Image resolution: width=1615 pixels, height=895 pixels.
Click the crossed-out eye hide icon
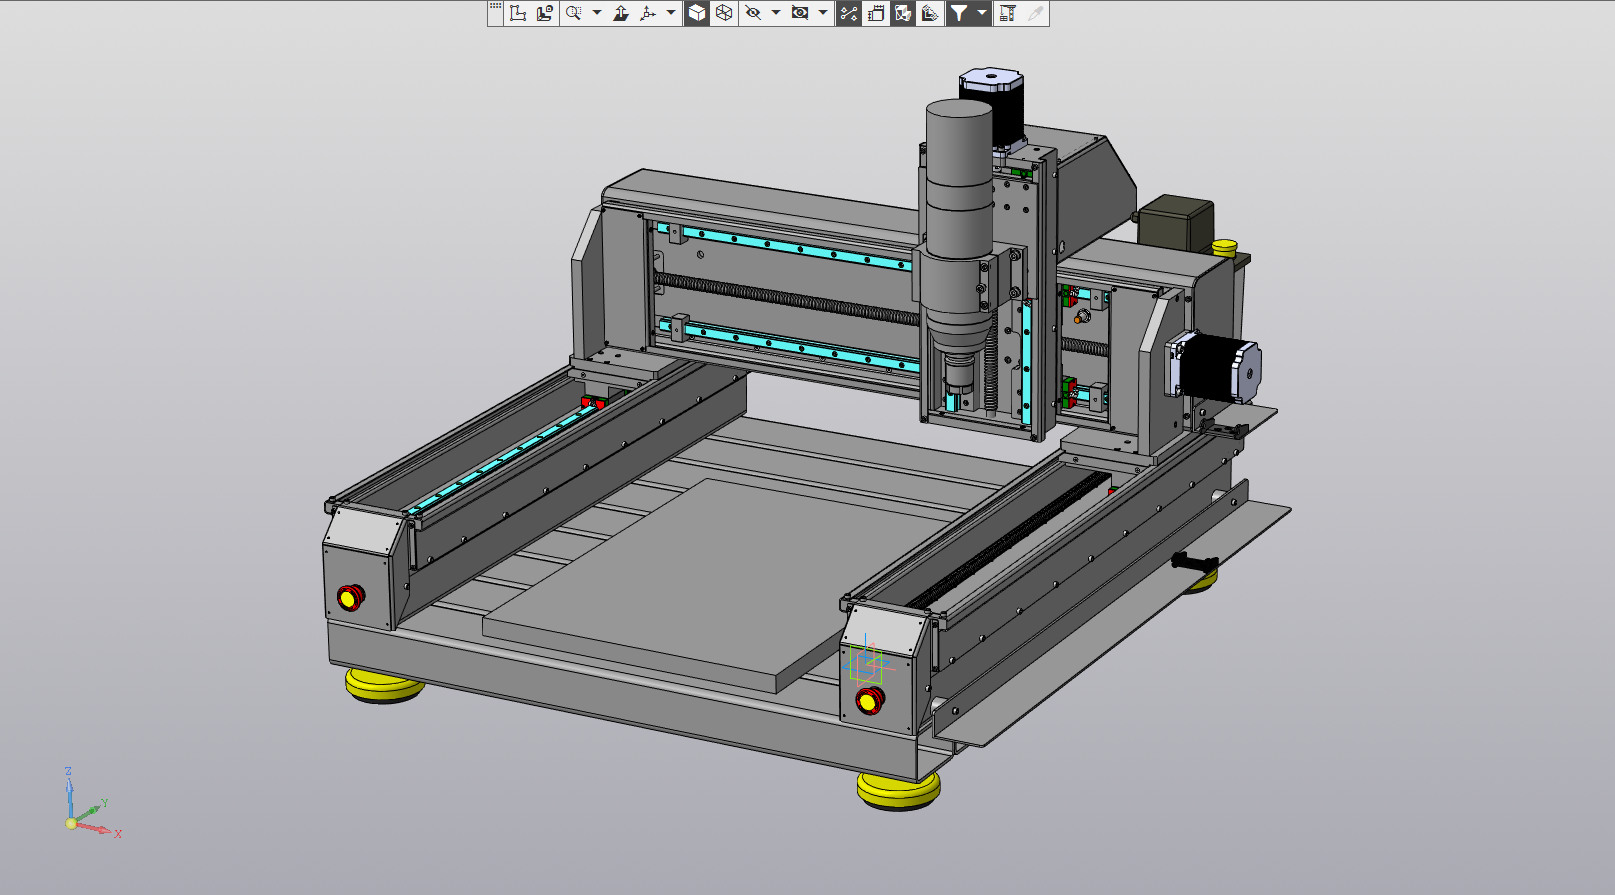pyautogui.click(x=753, y=13)
